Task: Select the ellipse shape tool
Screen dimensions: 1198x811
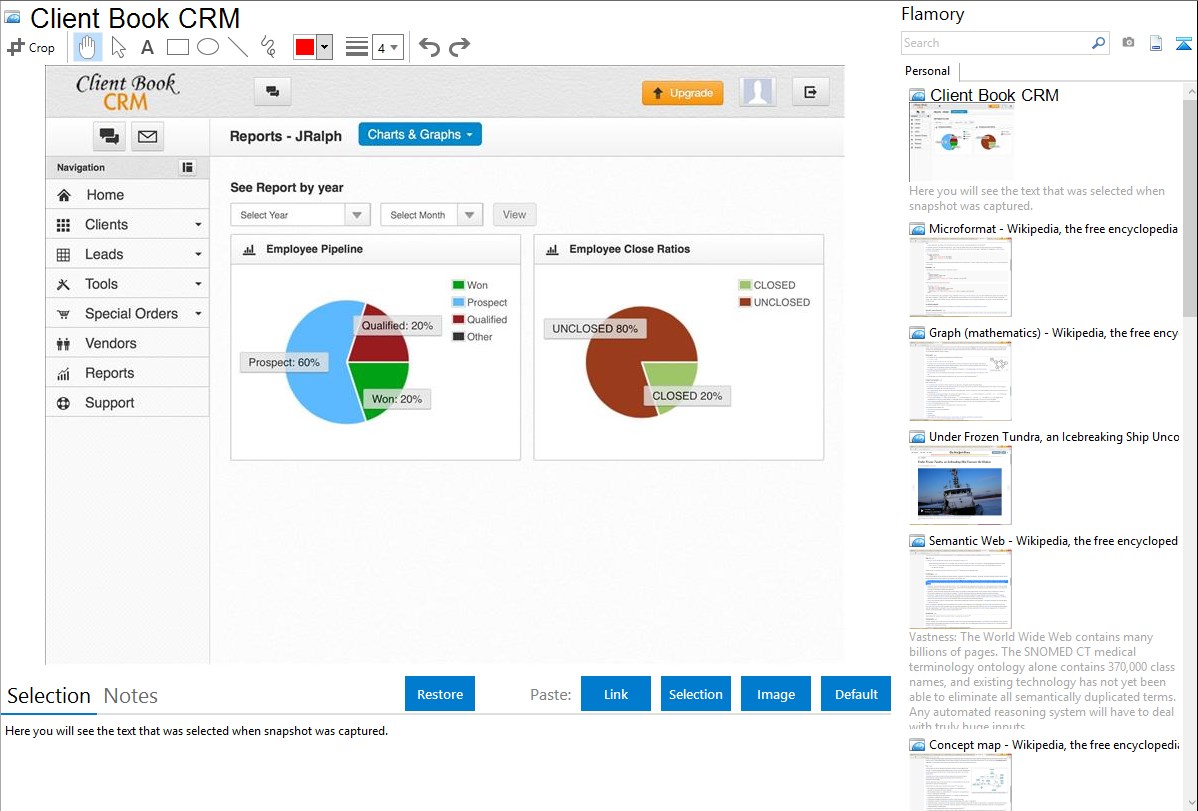Action: tap(208, 47)
